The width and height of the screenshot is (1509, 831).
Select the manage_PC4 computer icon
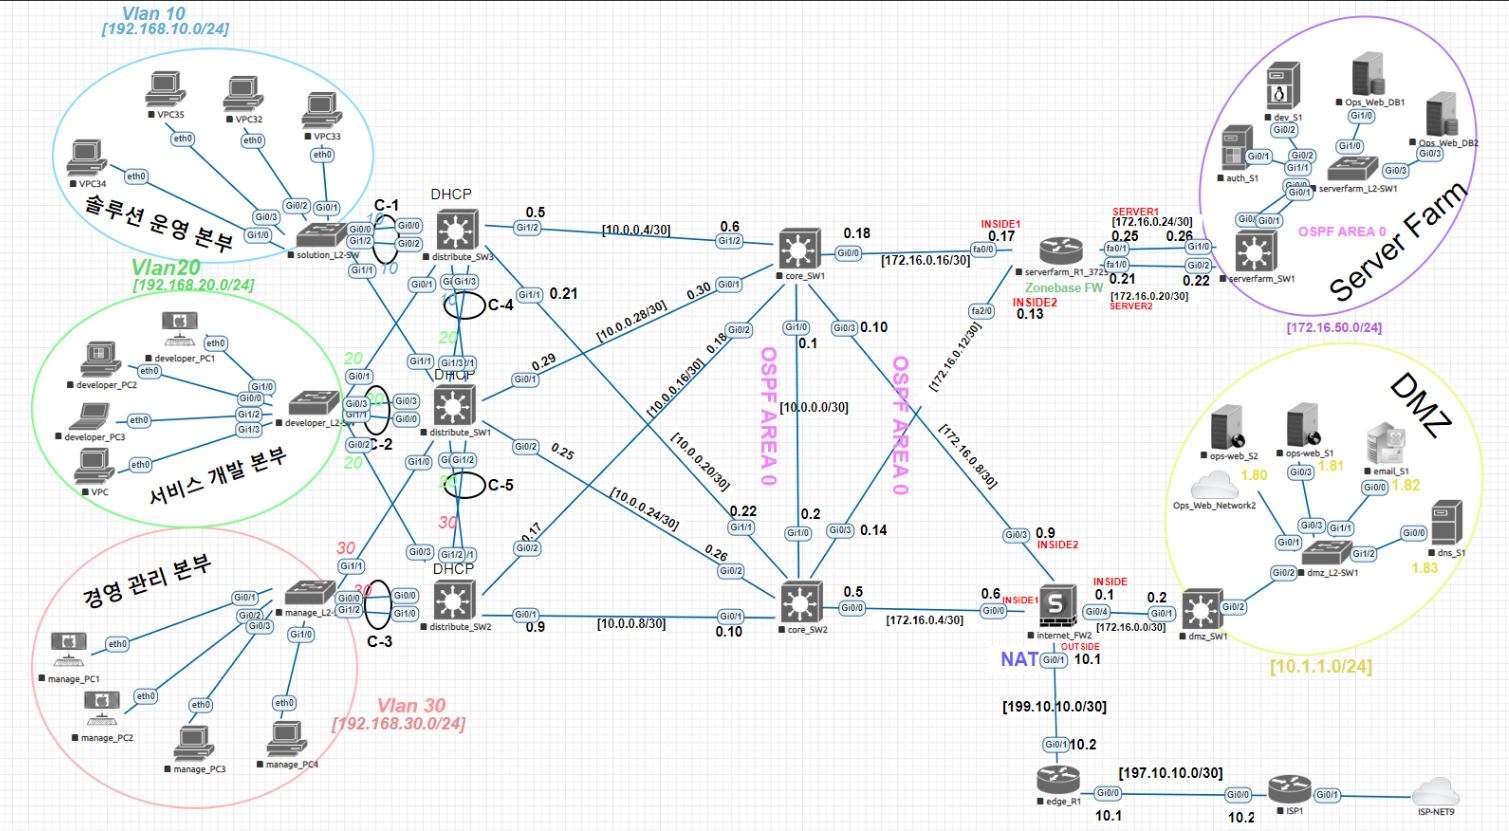pos(287,739)
